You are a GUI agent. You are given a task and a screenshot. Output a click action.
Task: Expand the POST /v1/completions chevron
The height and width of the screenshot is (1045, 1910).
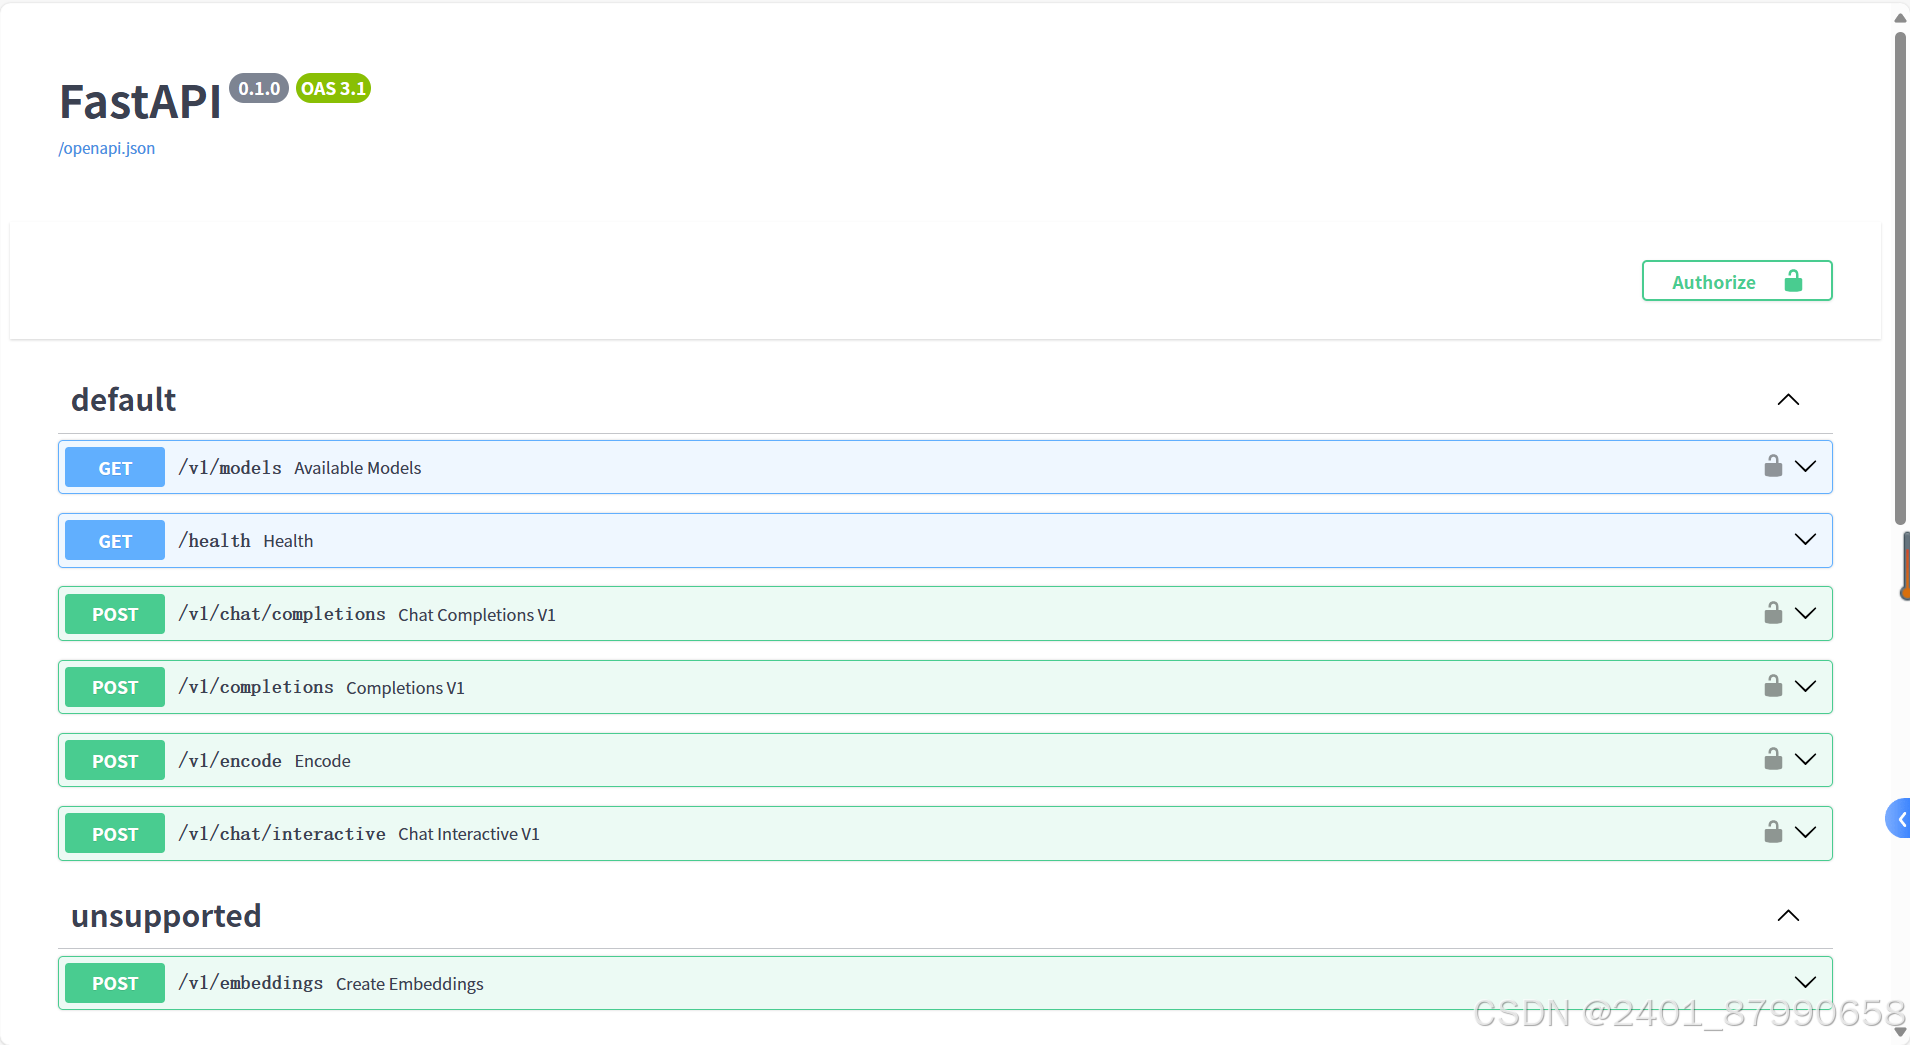(x=1805, y=686)
